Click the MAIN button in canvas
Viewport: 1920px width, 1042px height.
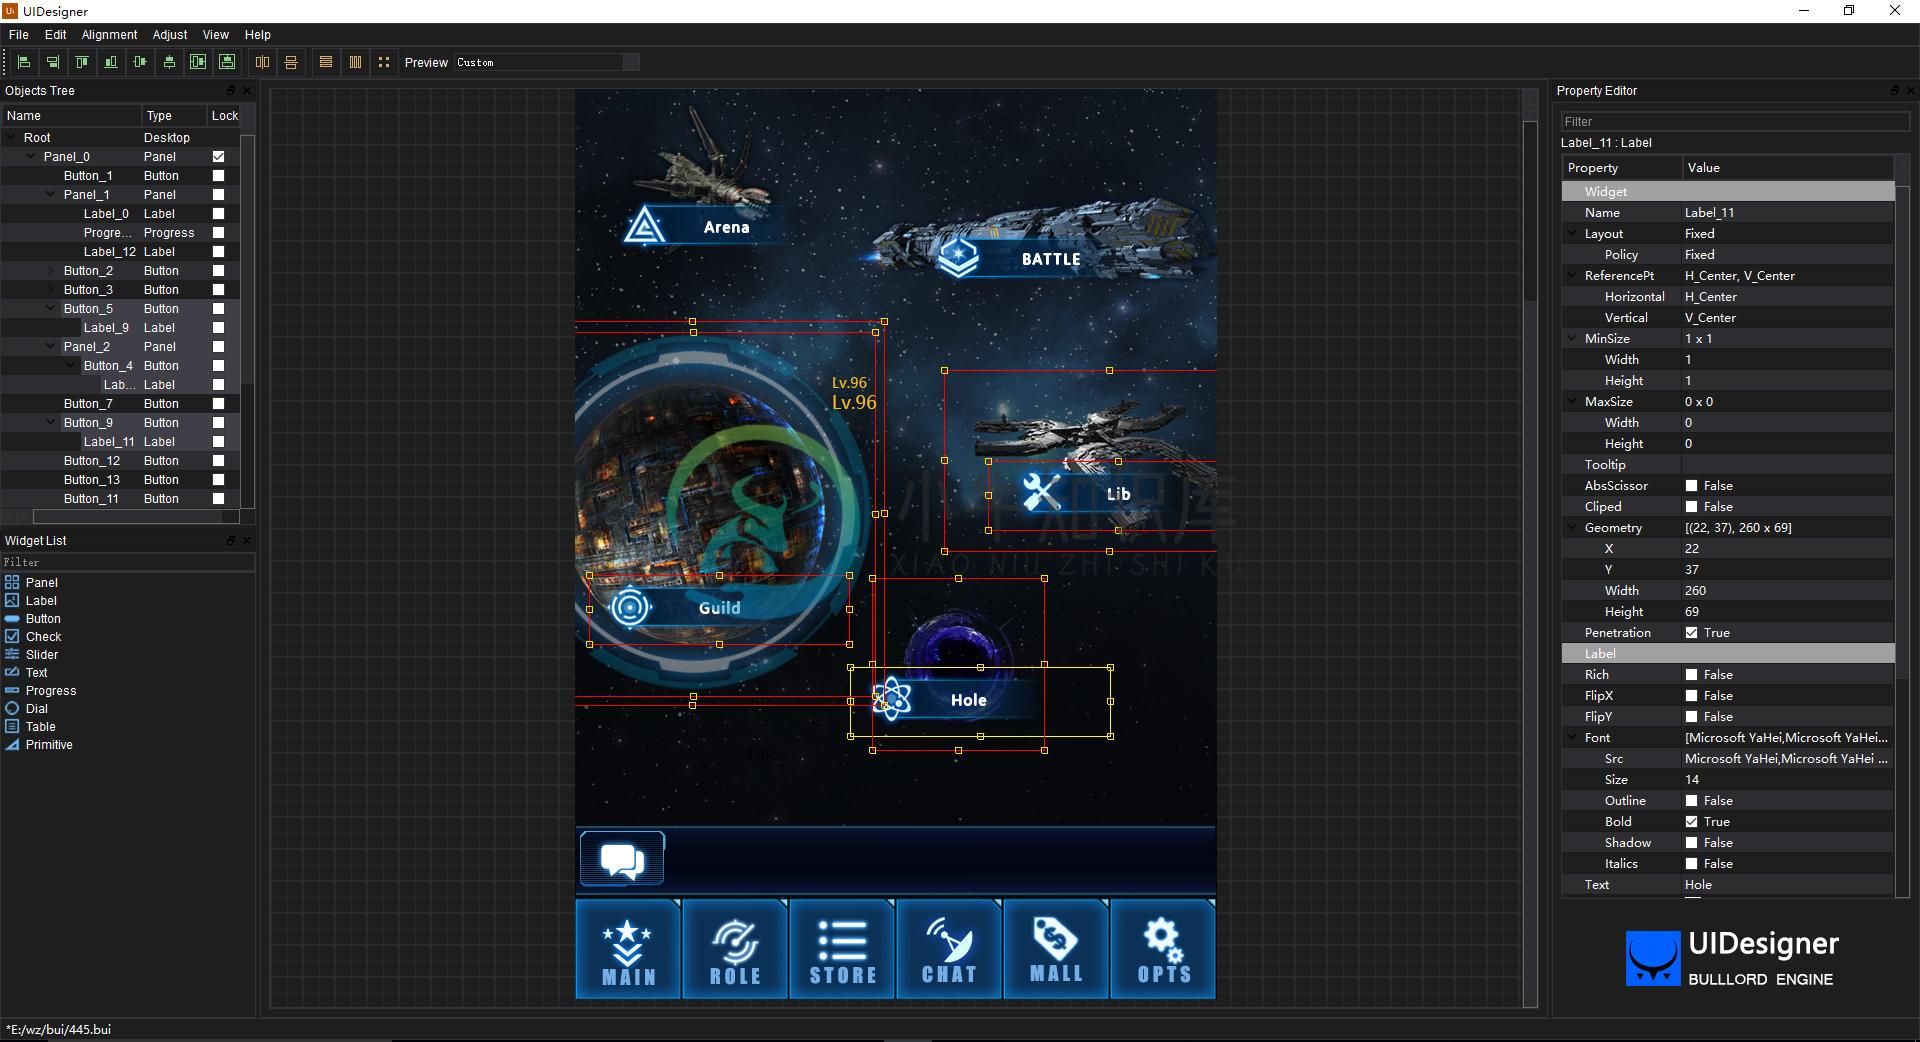point(628,949)
